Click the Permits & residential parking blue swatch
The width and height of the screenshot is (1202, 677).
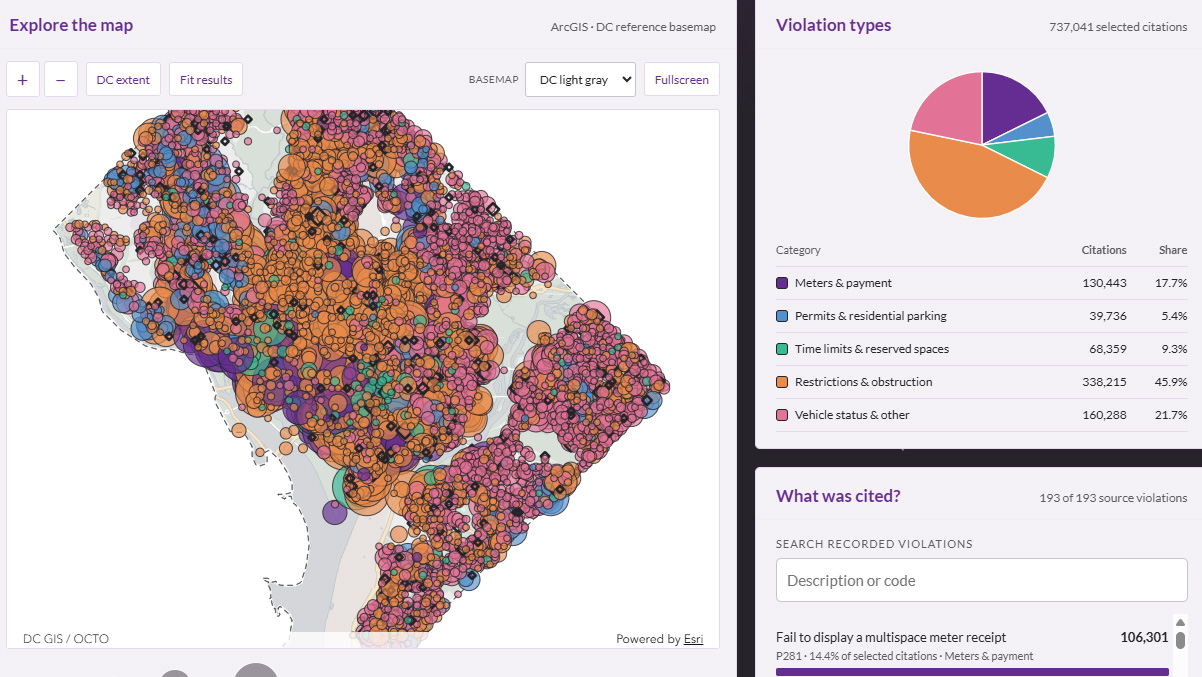(x=782, y=316)
